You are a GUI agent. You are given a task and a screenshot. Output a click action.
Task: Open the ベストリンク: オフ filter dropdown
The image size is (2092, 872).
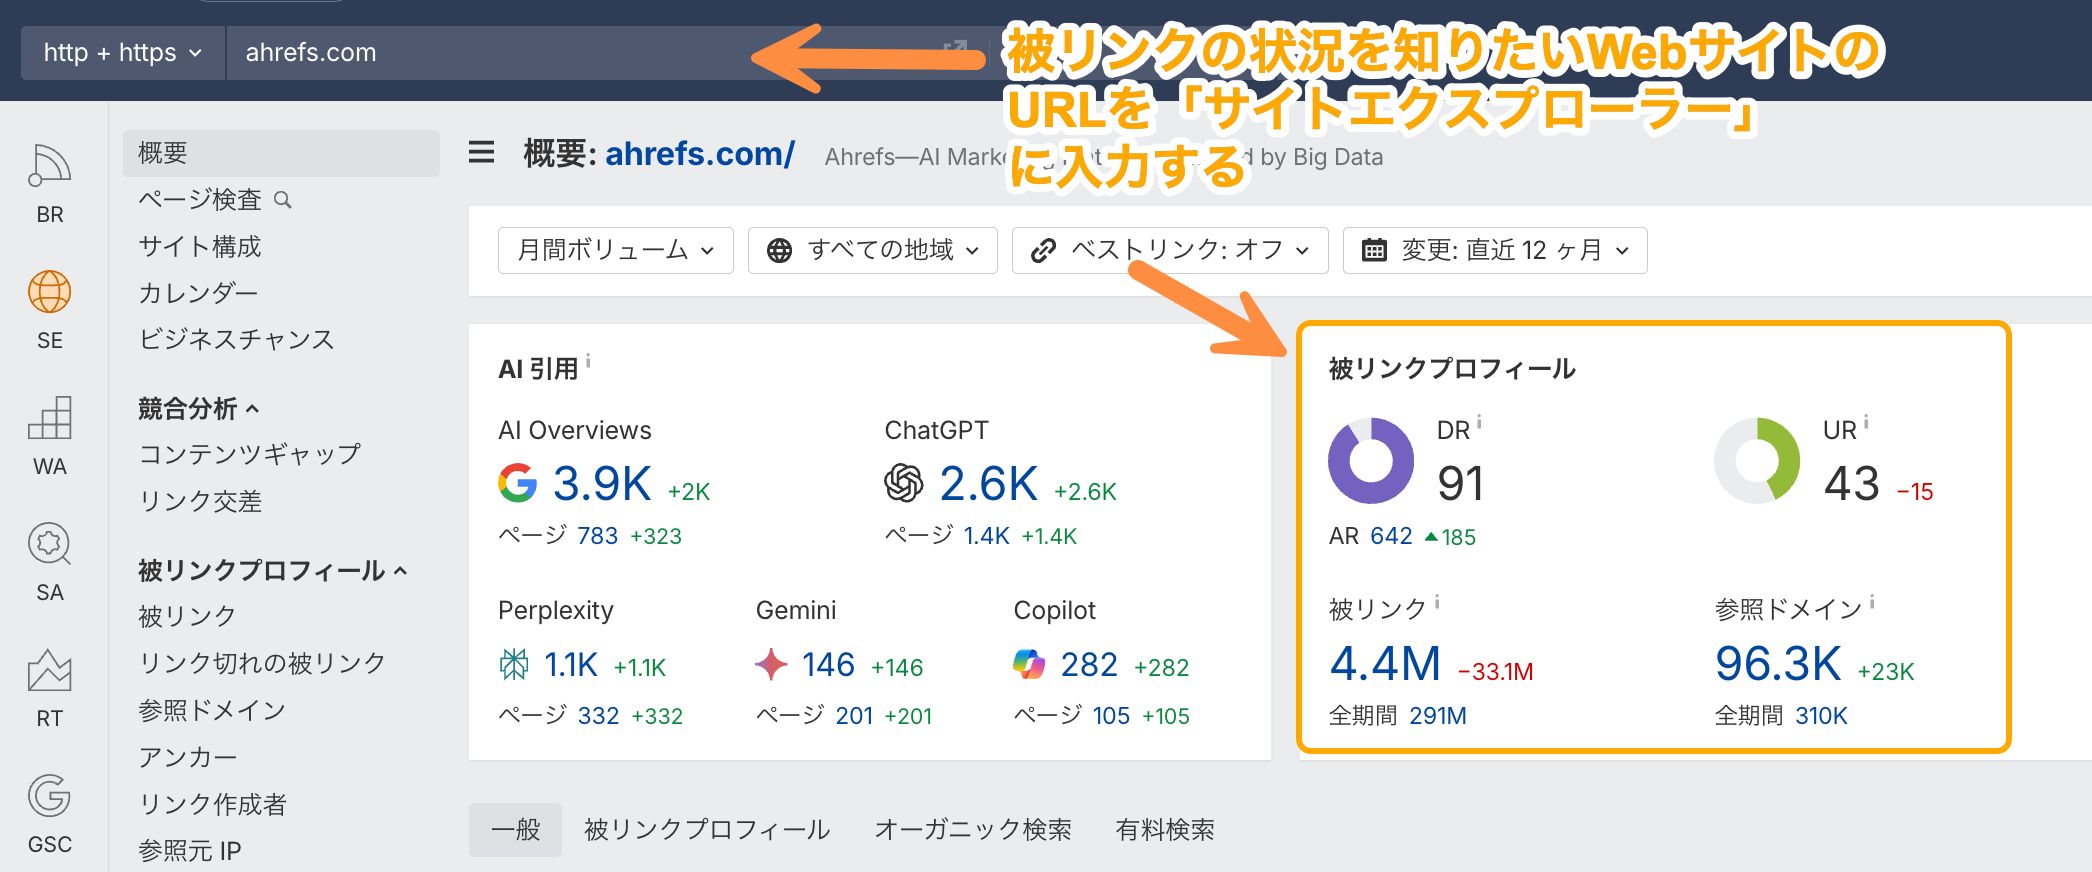click(1169, 250)
